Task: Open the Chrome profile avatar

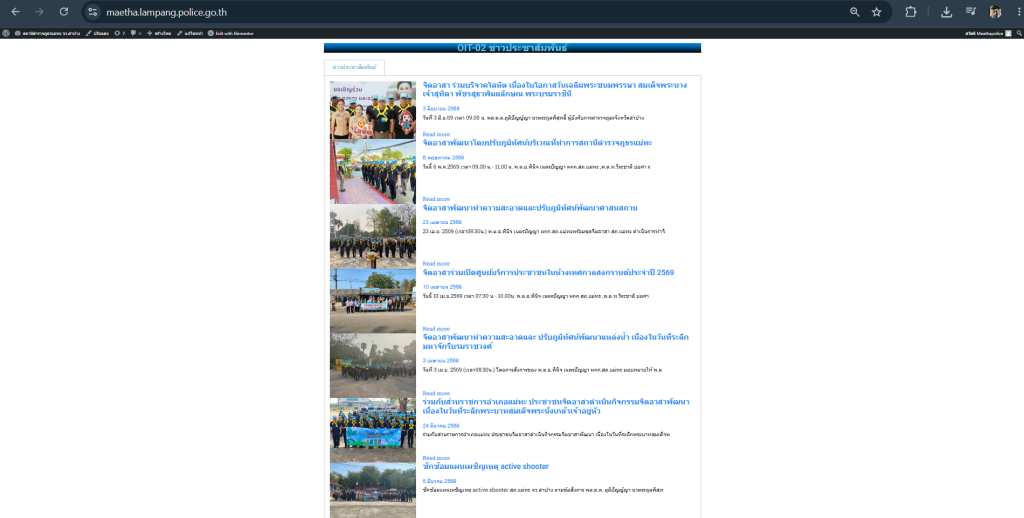Action: 995,12
